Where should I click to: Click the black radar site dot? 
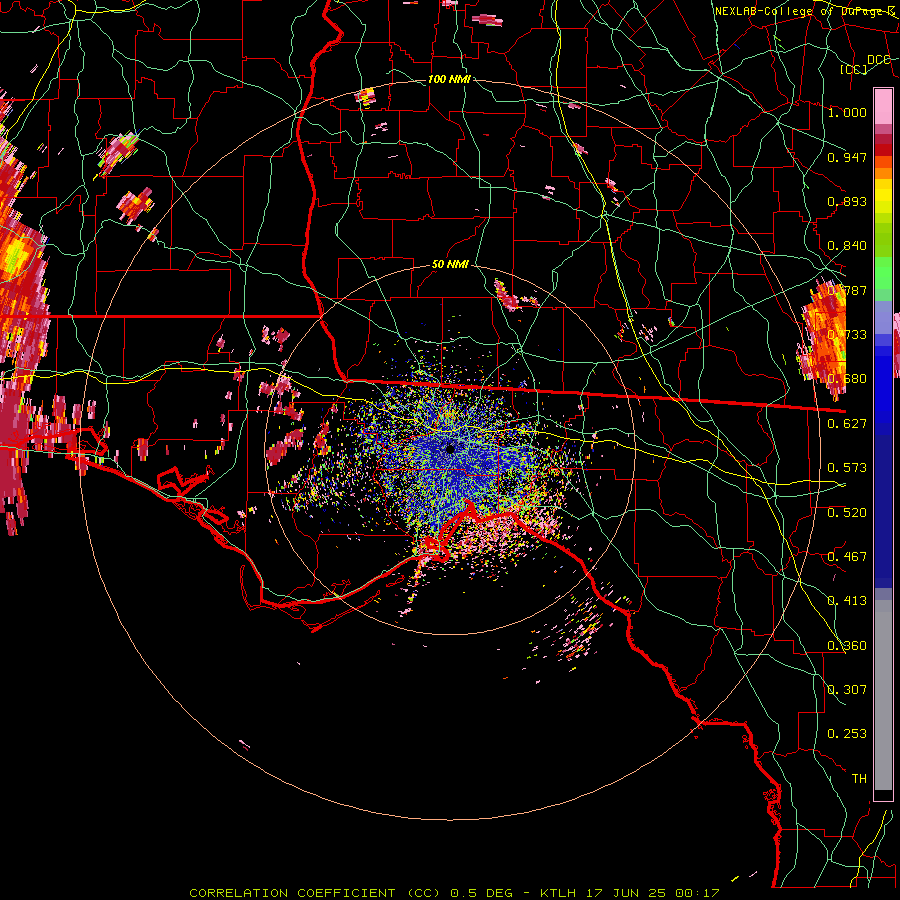(450, 449)
